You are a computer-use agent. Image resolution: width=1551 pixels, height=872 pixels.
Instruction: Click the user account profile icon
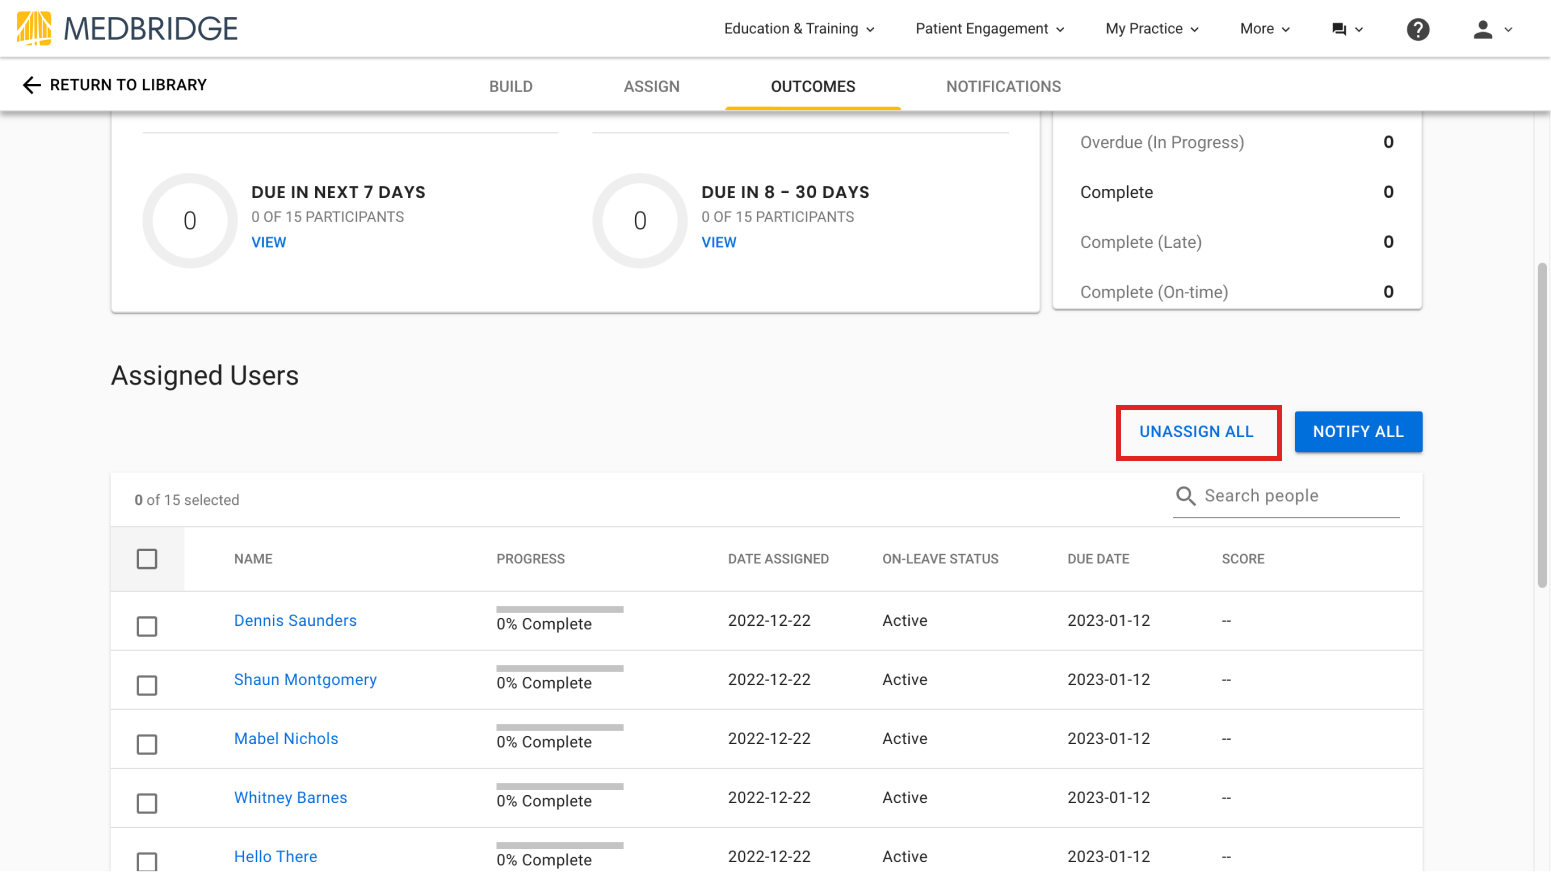coord(1482,29)
